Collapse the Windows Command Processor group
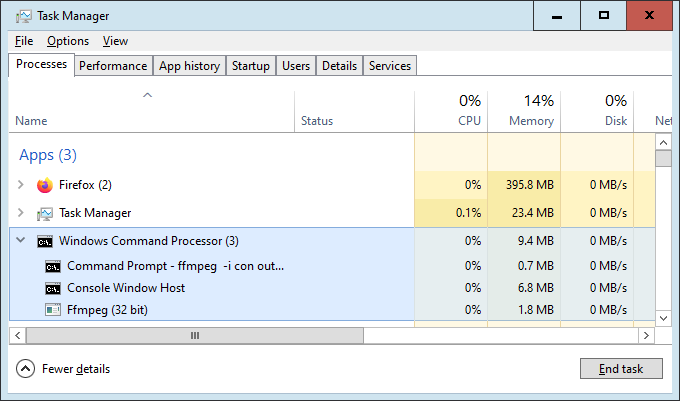This screenshot has width=680, height=401. [x=21, y=241]
